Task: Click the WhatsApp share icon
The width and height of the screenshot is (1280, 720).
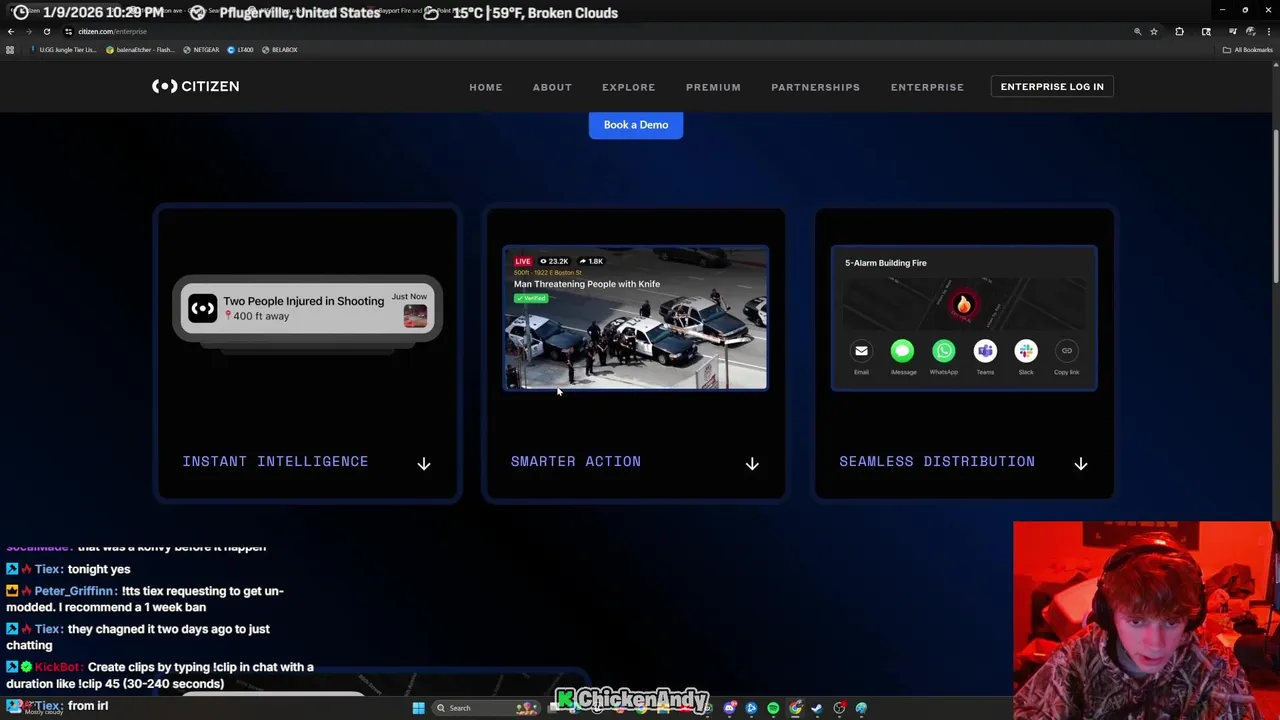Action: click(944, 351)
